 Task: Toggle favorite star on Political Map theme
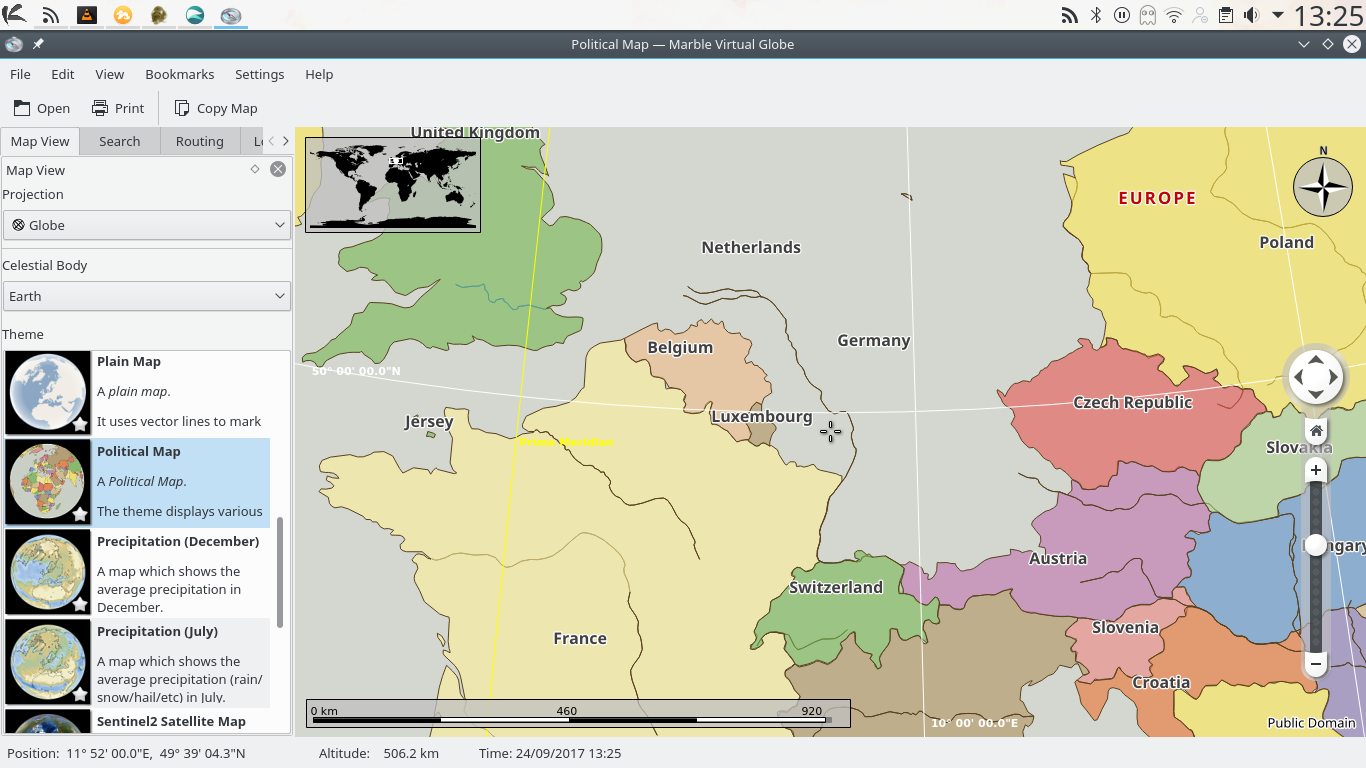[x=79, y=514]
